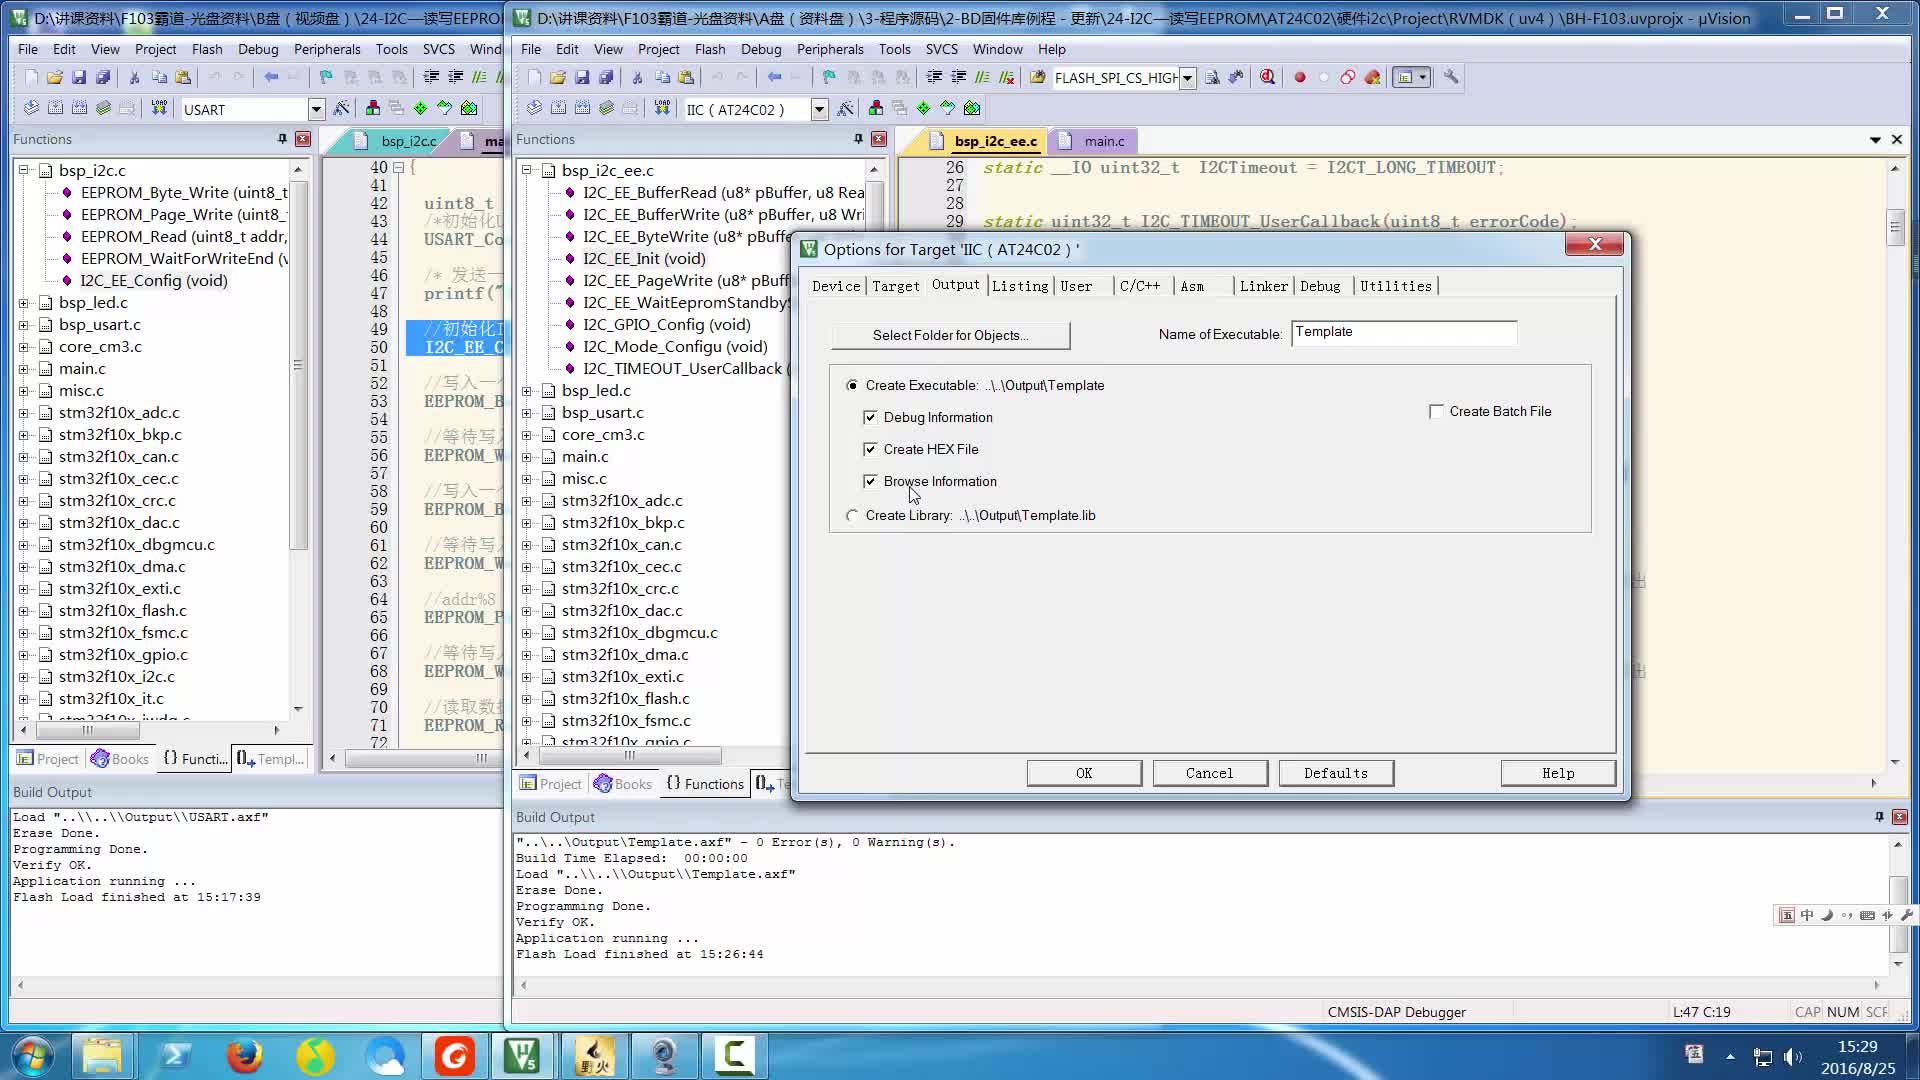
Task: Click Manage Project Items icon in right window
Action: coord(876,109)
